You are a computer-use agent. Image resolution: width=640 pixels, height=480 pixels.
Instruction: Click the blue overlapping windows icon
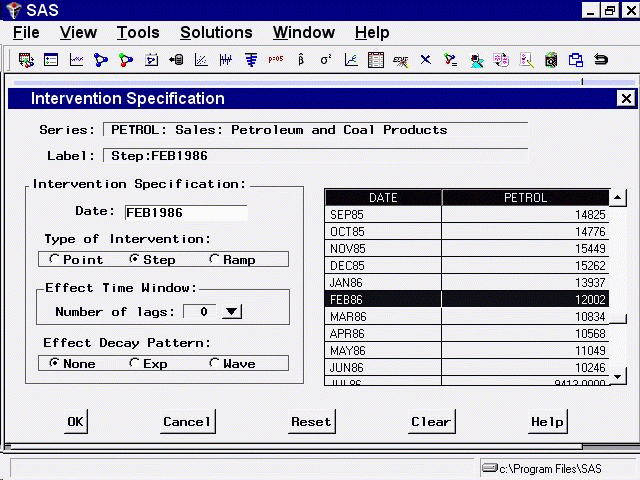(x=576, y=60)
